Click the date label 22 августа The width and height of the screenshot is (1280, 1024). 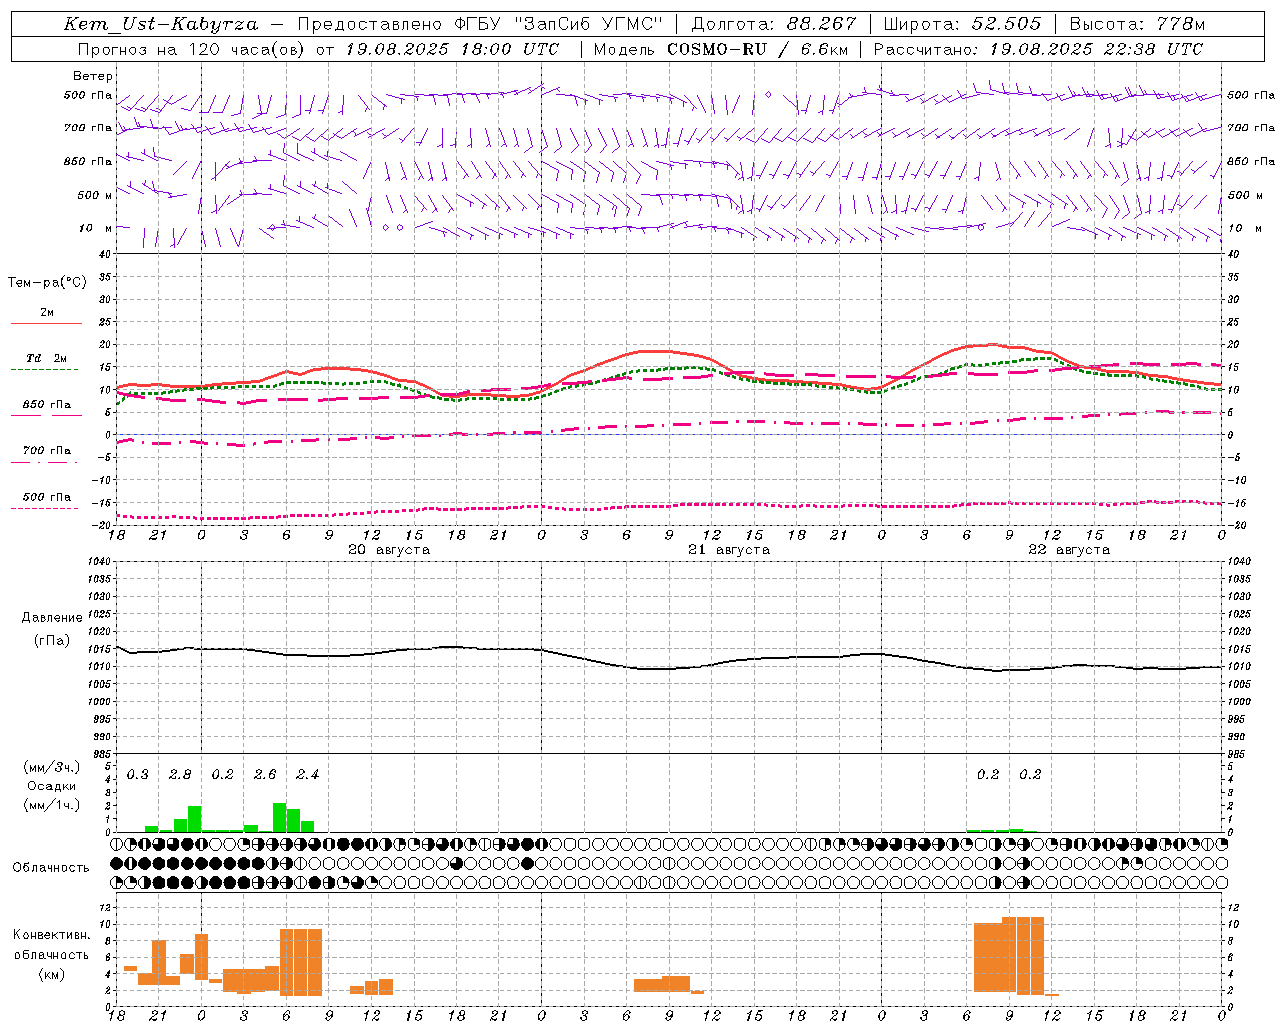(x=1069, y=550)
